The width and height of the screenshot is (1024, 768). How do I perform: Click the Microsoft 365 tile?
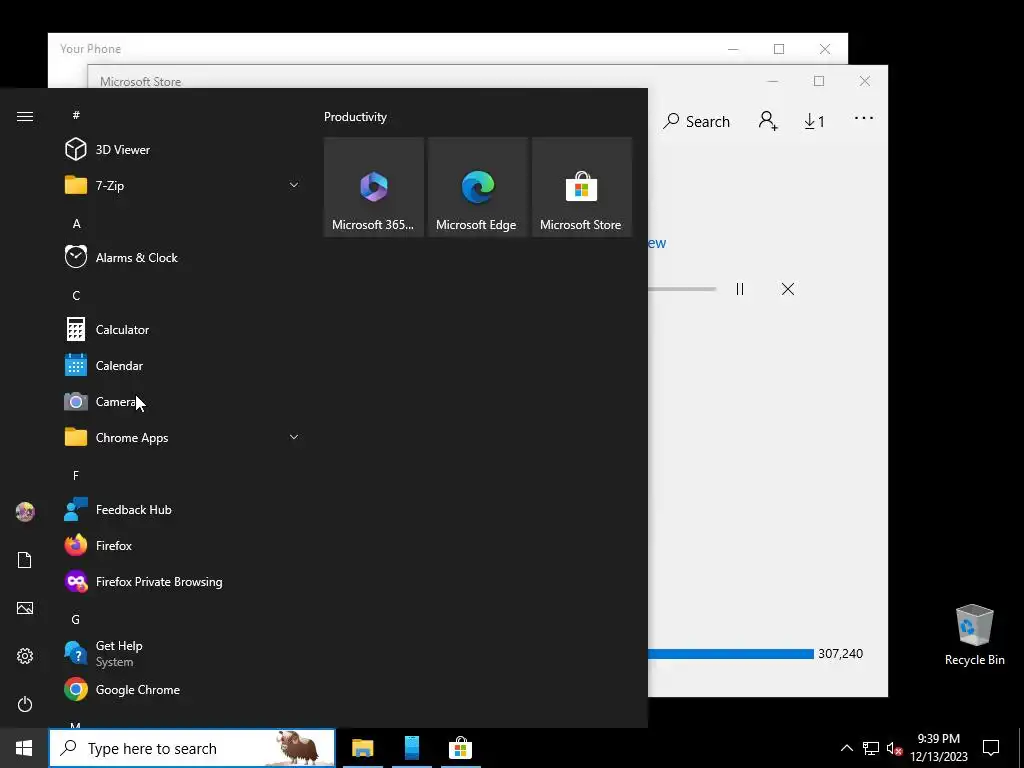point(374,187)
